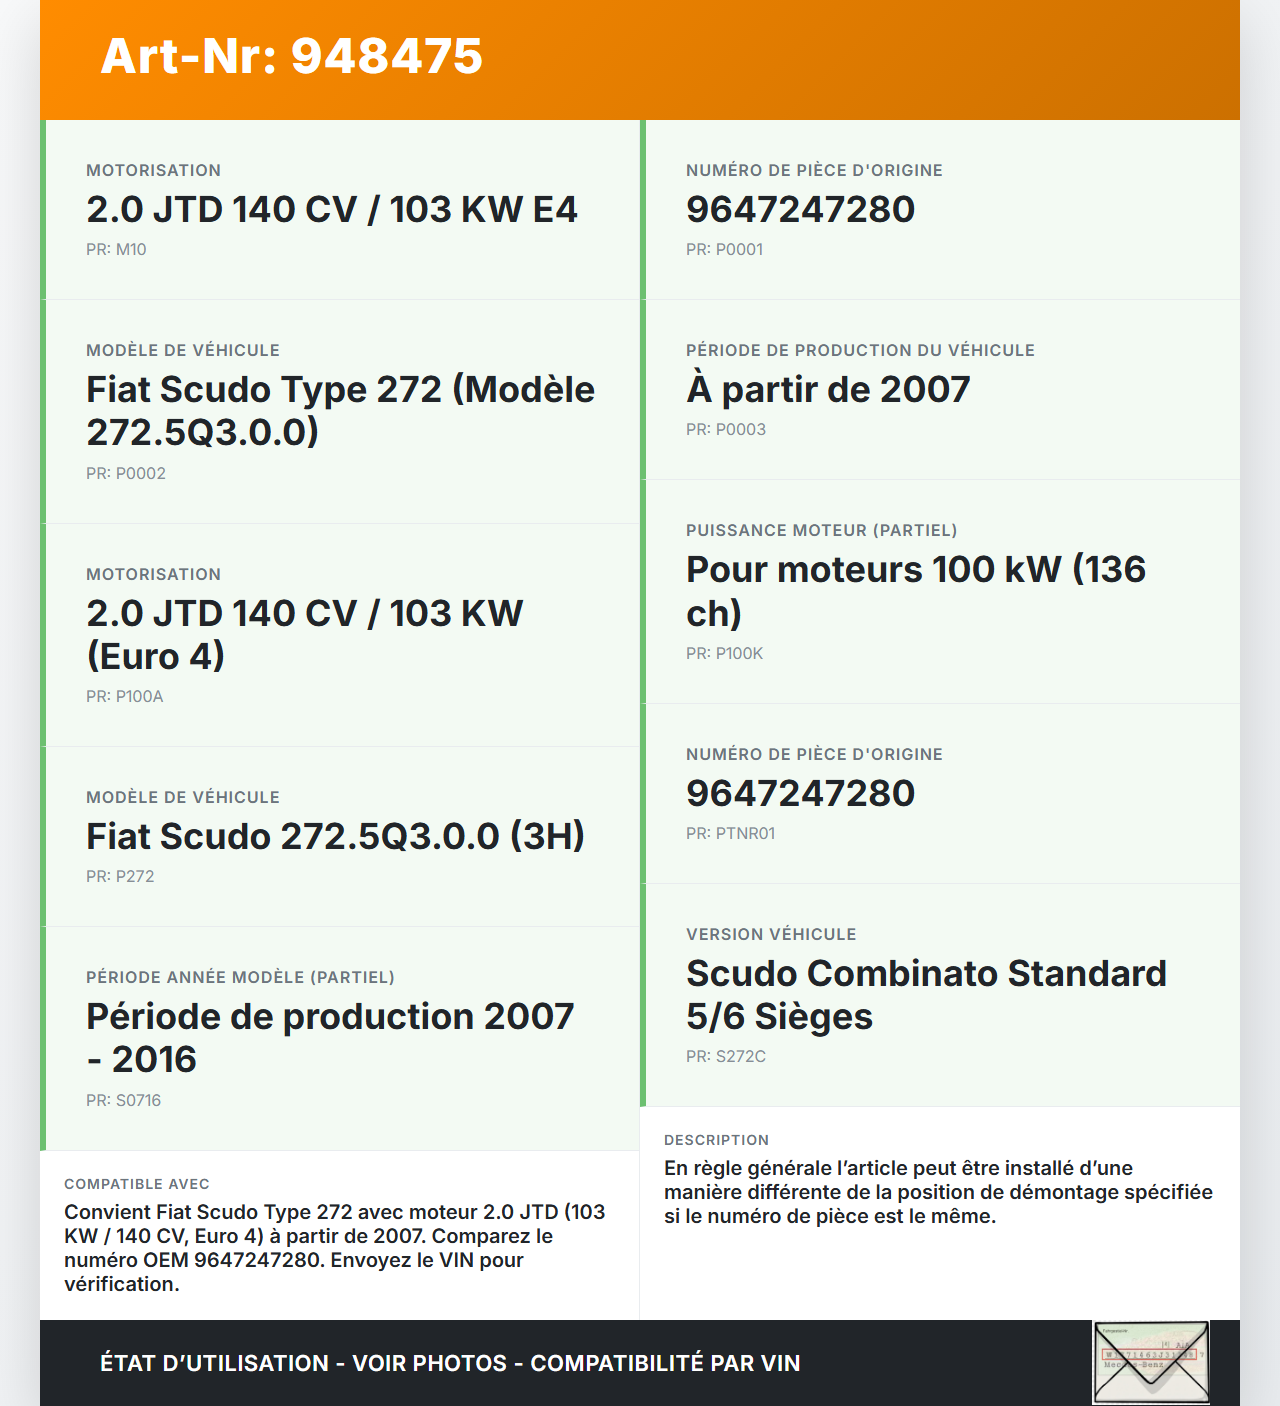Click the À partir de 2007 value
Screen dimensions: 1280x1406
[828, 390]
